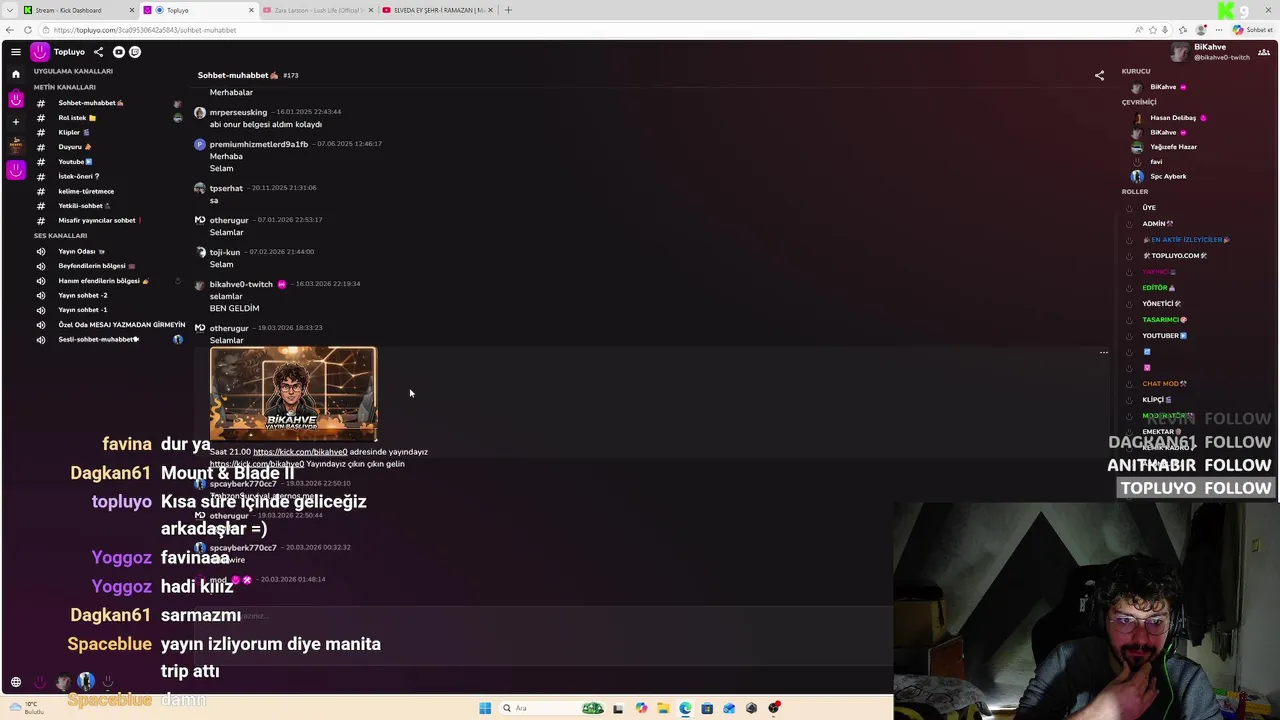Open the server with the brown thumbnail icon
This screenshot has width=1280, height=720.
click(16, 145)
